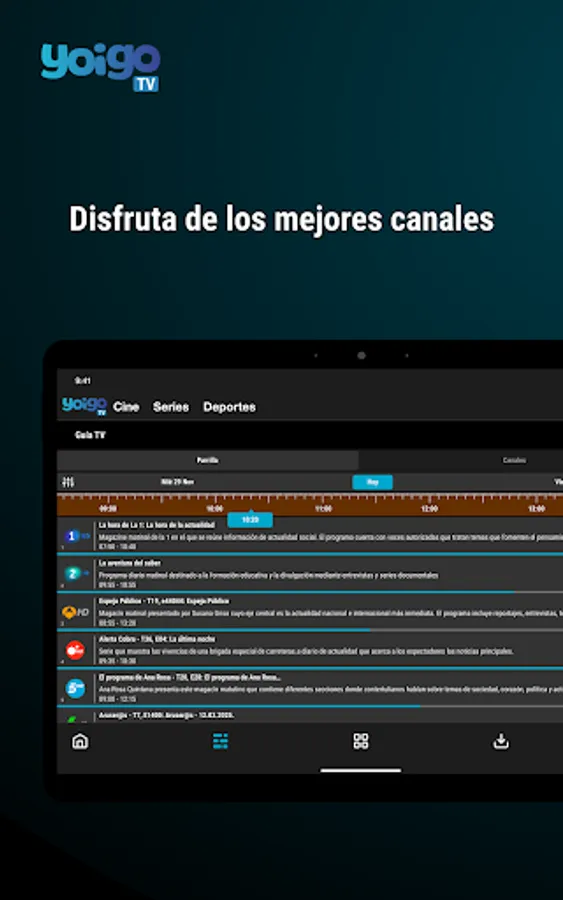Click the large Yoigo TV logo at top
The height and width of the screenshot is (900, 563).
point(100,67)
